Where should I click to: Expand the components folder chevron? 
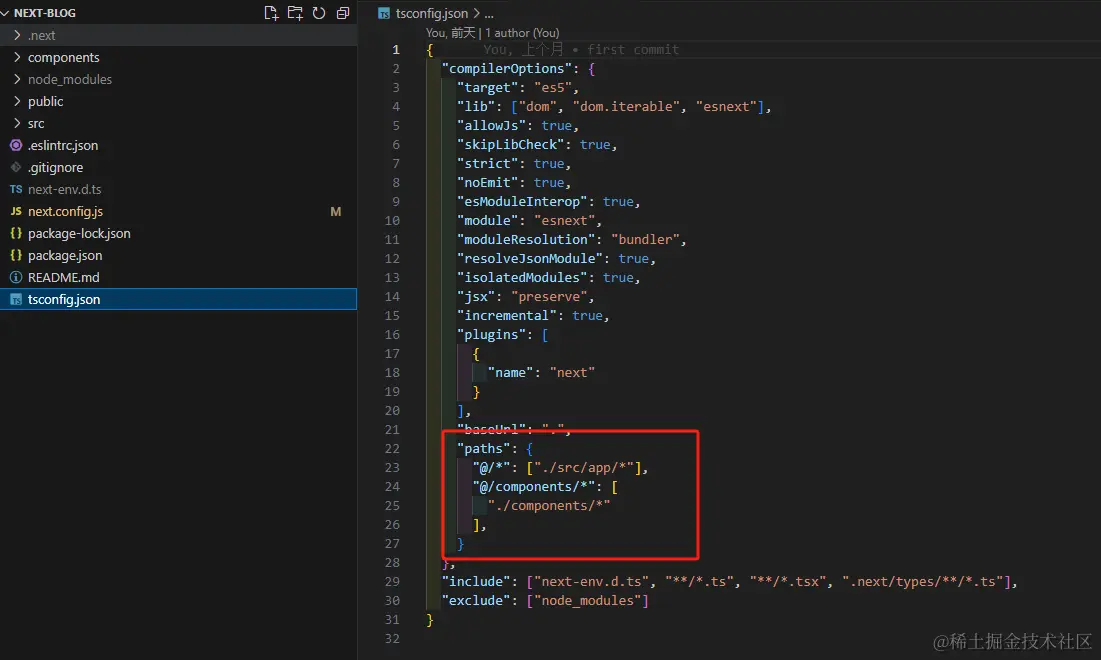point(18,57)
